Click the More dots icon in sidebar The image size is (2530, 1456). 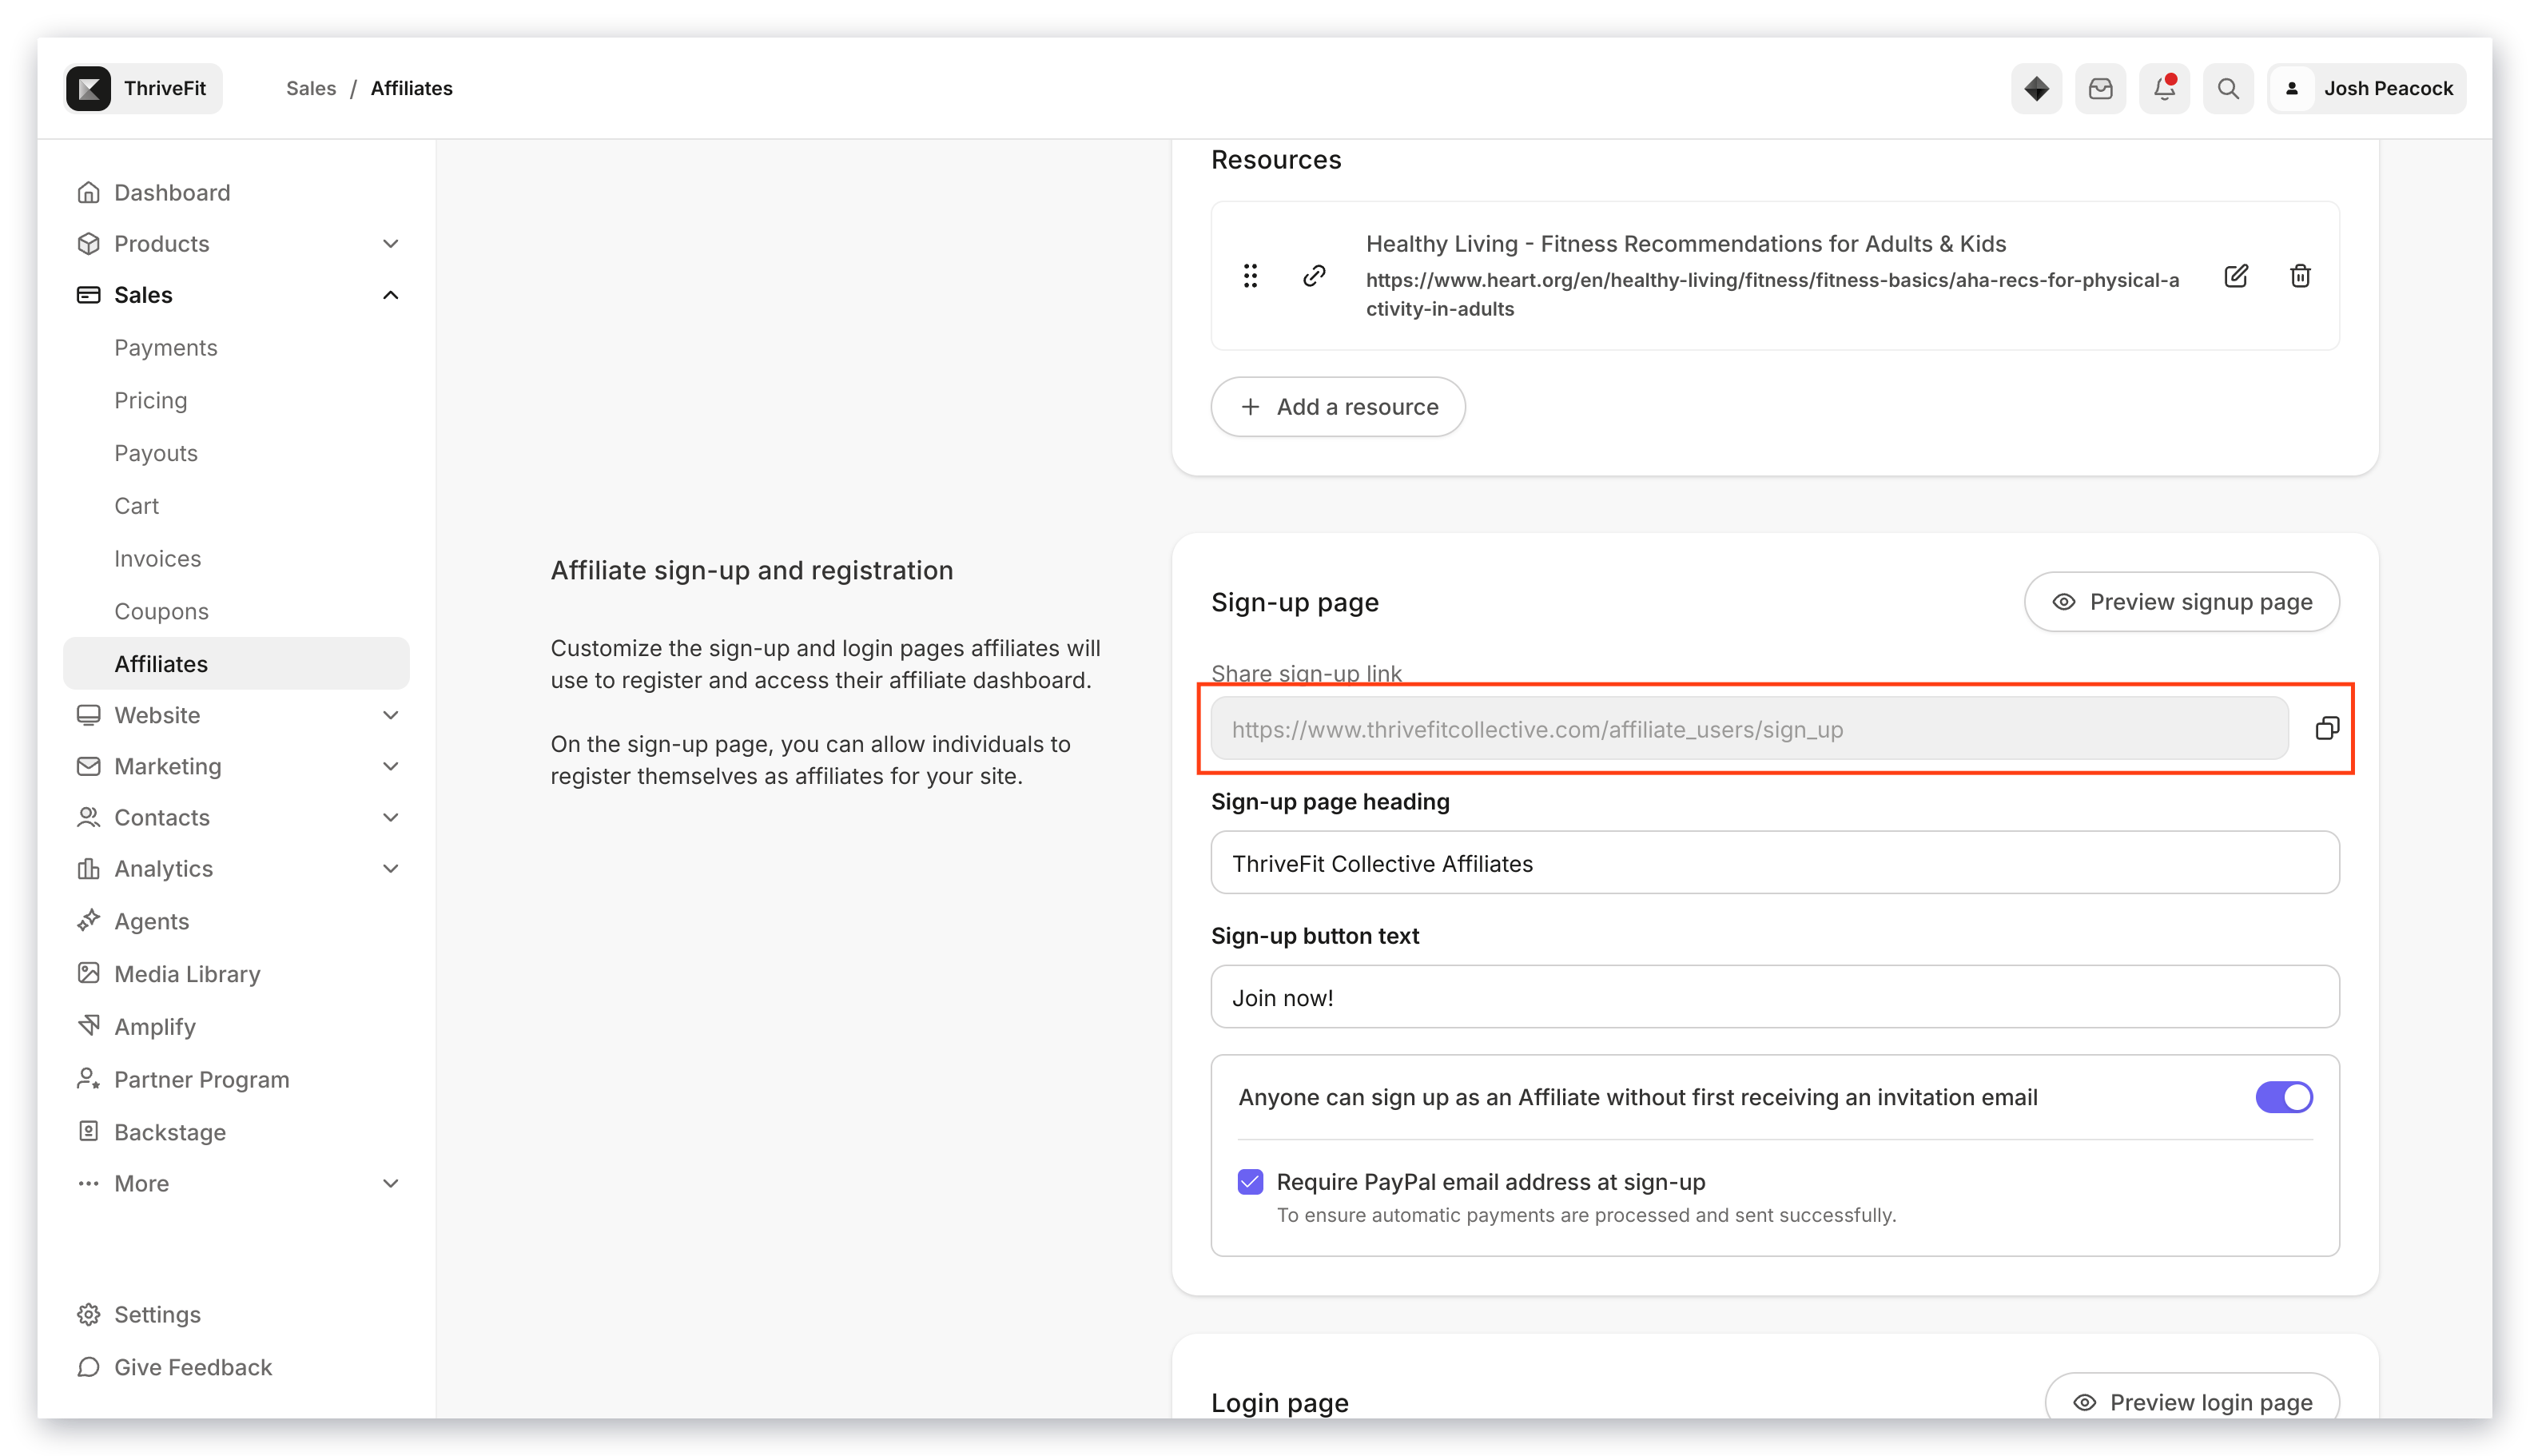89,1183
